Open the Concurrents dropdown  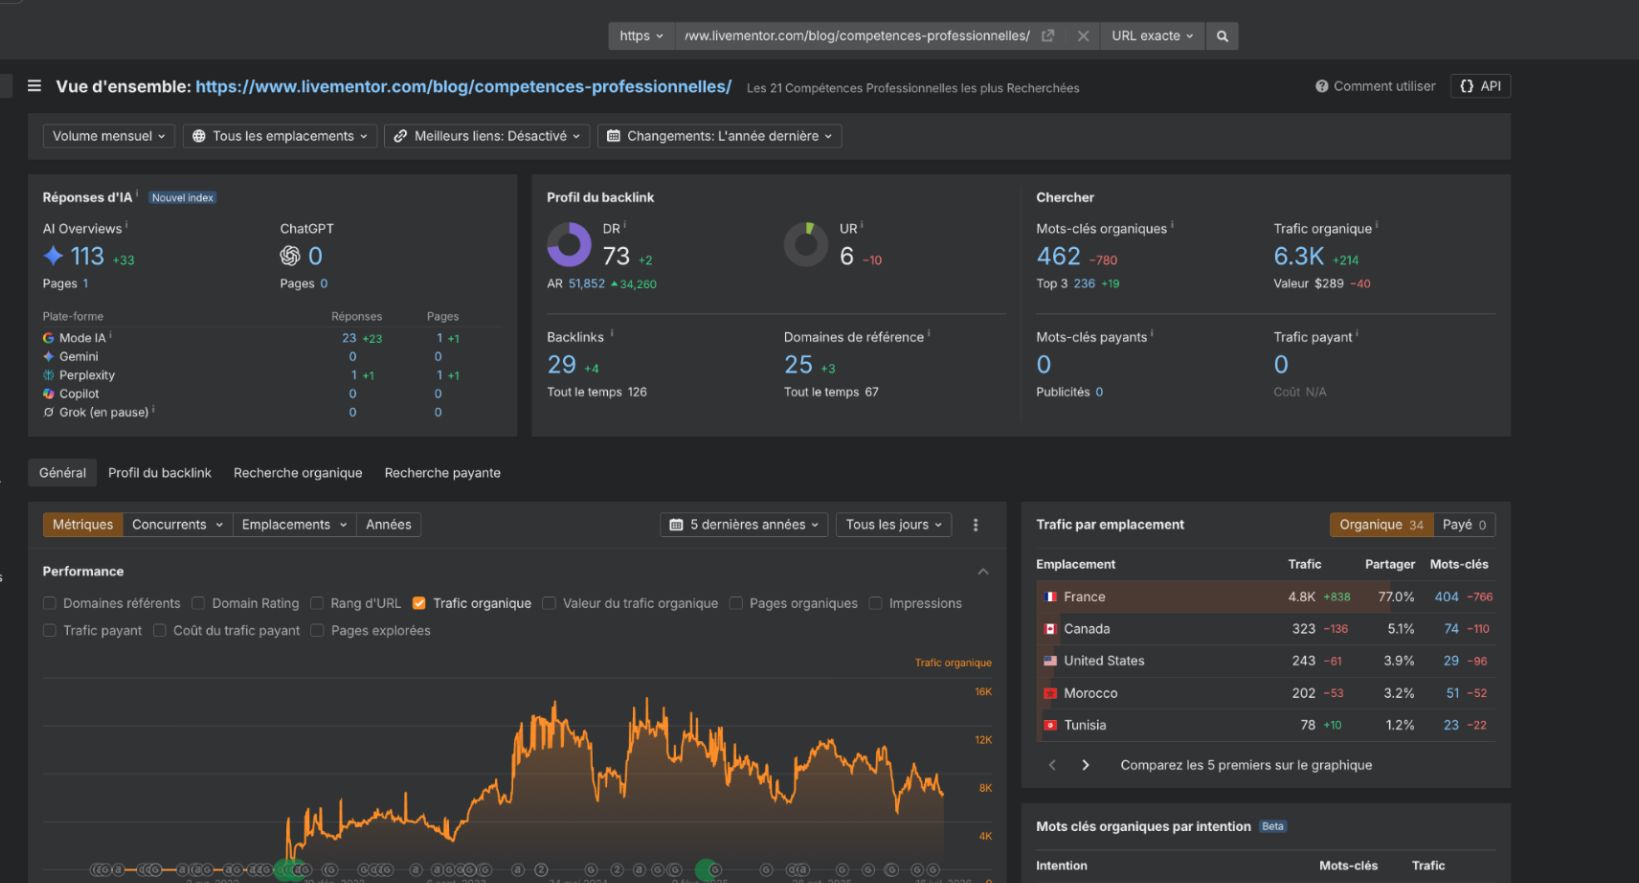[x=177, y=525]
